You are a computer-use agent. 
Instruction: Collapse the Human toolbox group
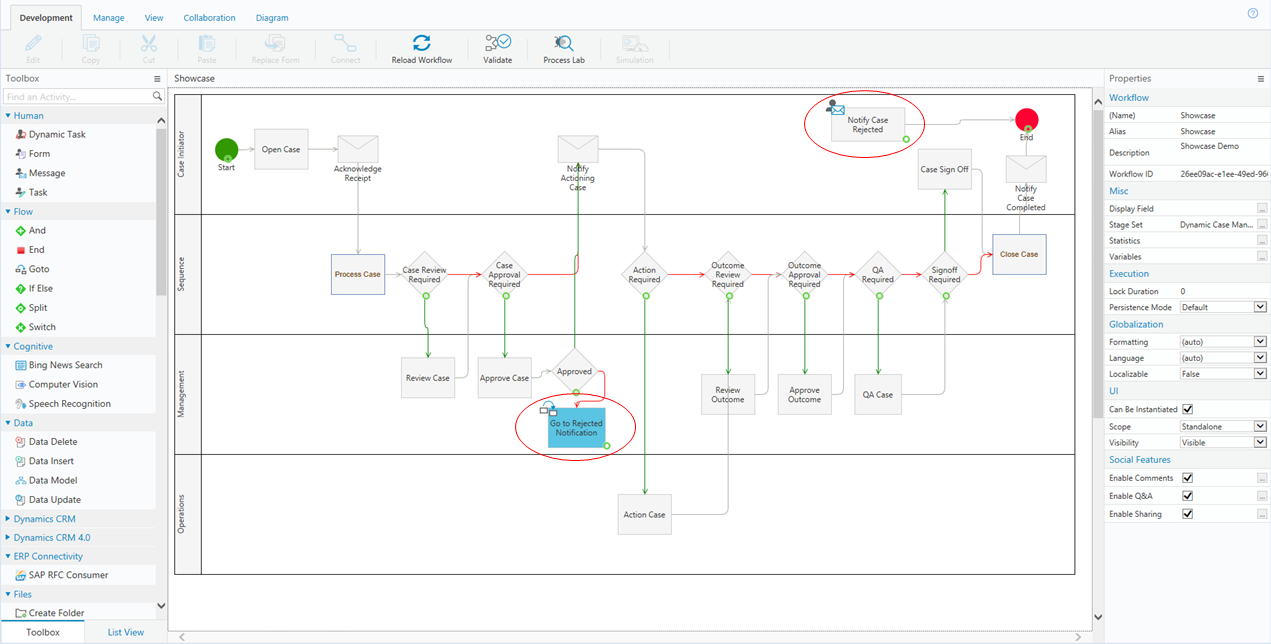pyautogui.click(x=8, y=116)
